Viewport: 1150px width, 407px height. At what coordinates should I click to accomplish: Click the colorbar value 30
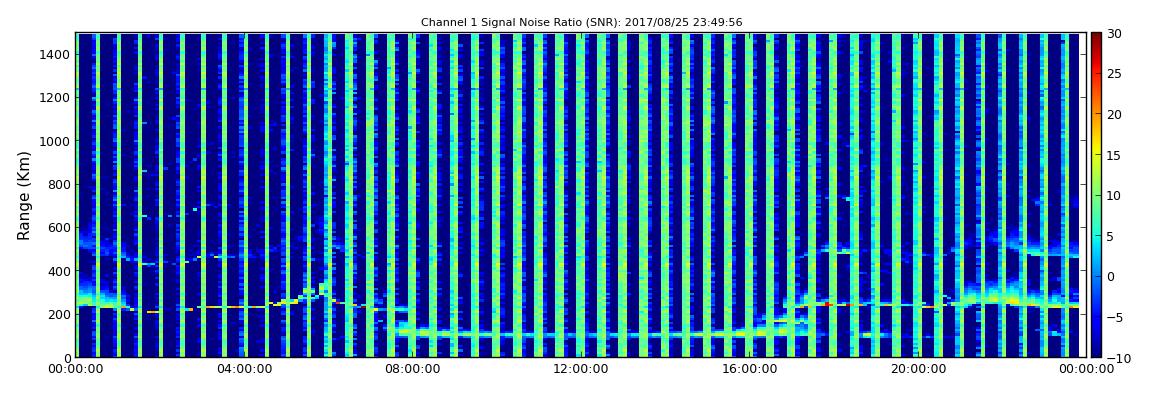(1115, 33)
